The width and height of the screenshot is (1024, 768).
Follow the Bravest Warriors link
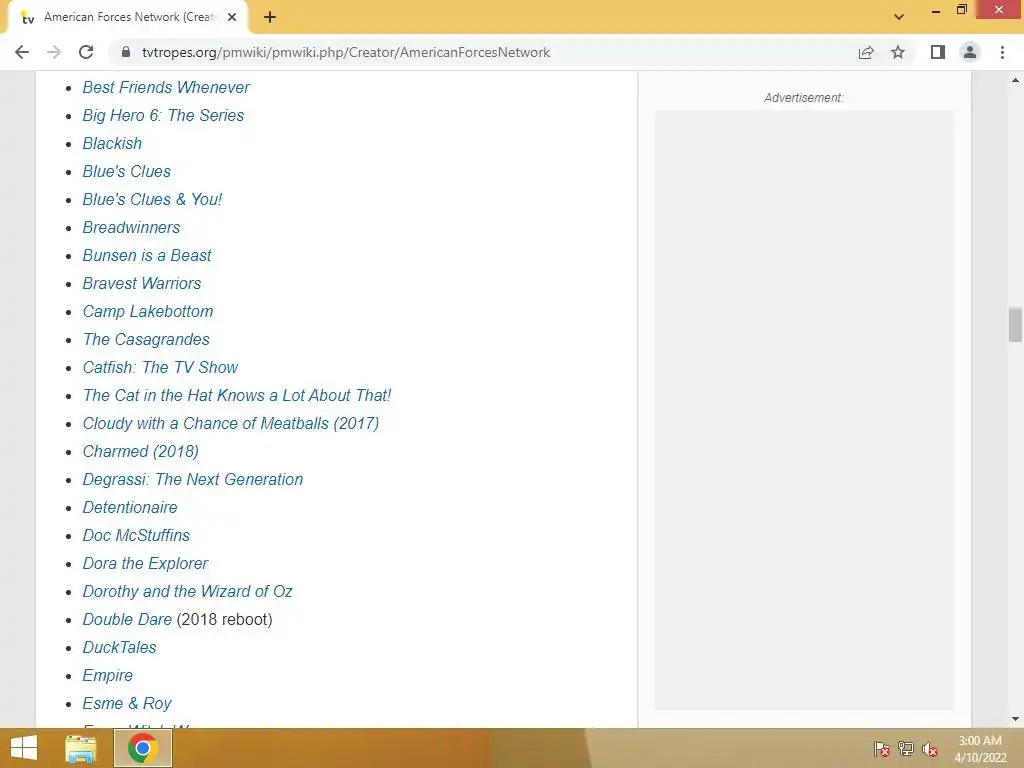pos(142,284)
